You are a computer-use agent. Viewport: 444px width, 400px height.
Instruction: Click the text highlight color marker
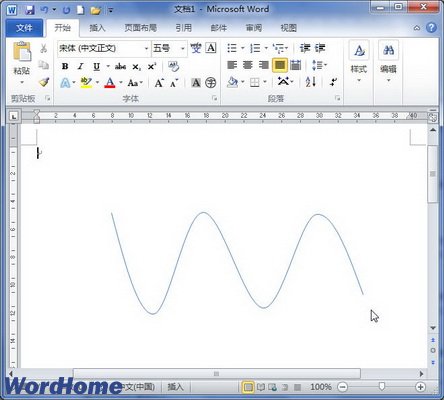click(x=86, y=83)
